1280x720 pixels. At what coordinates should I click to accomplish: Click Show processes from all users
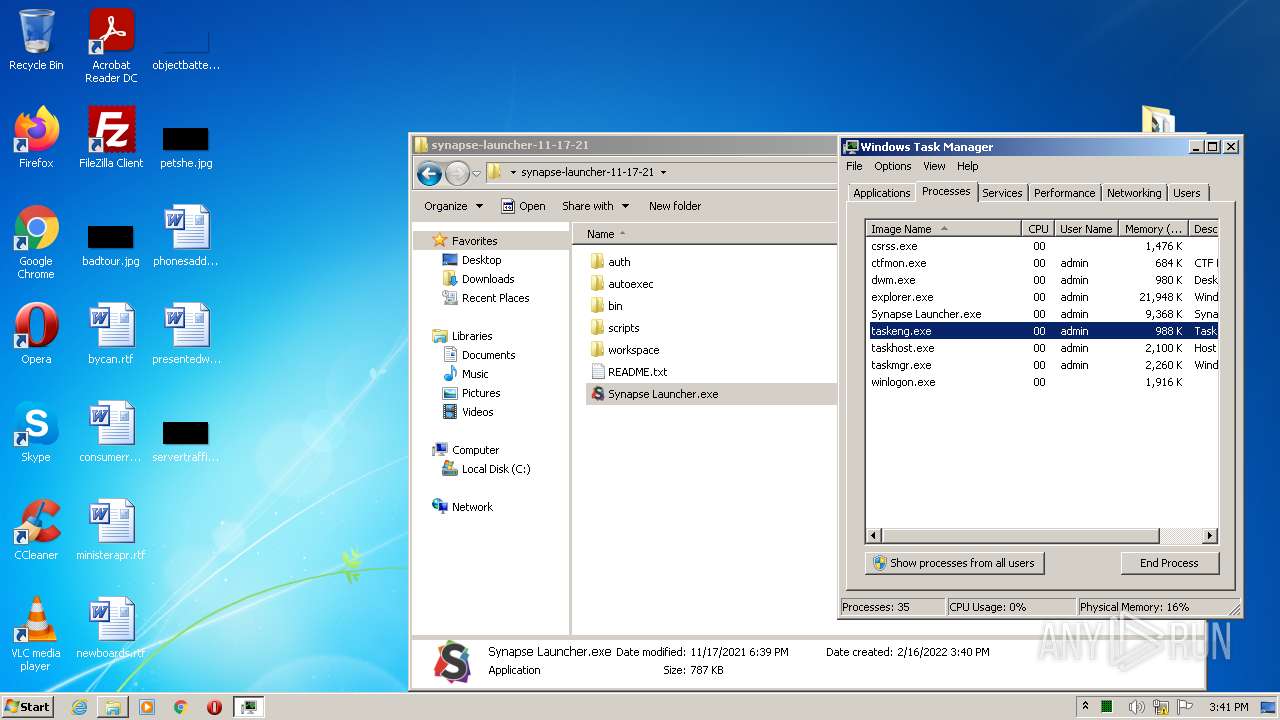[x=954, y=563]
